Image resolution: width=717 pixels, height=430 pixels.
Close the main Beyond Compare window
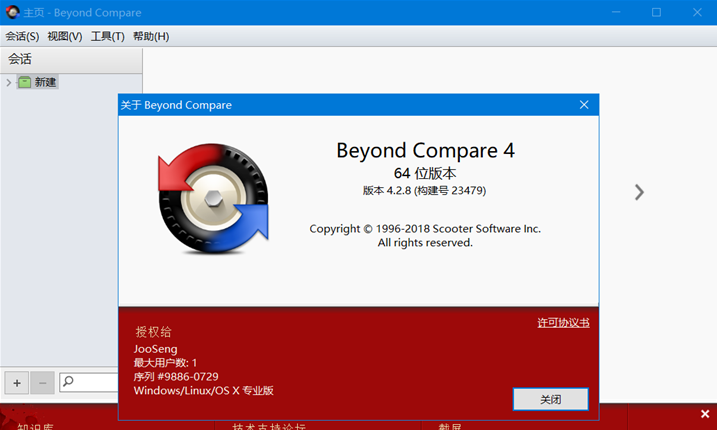click(x=697, y=12)
